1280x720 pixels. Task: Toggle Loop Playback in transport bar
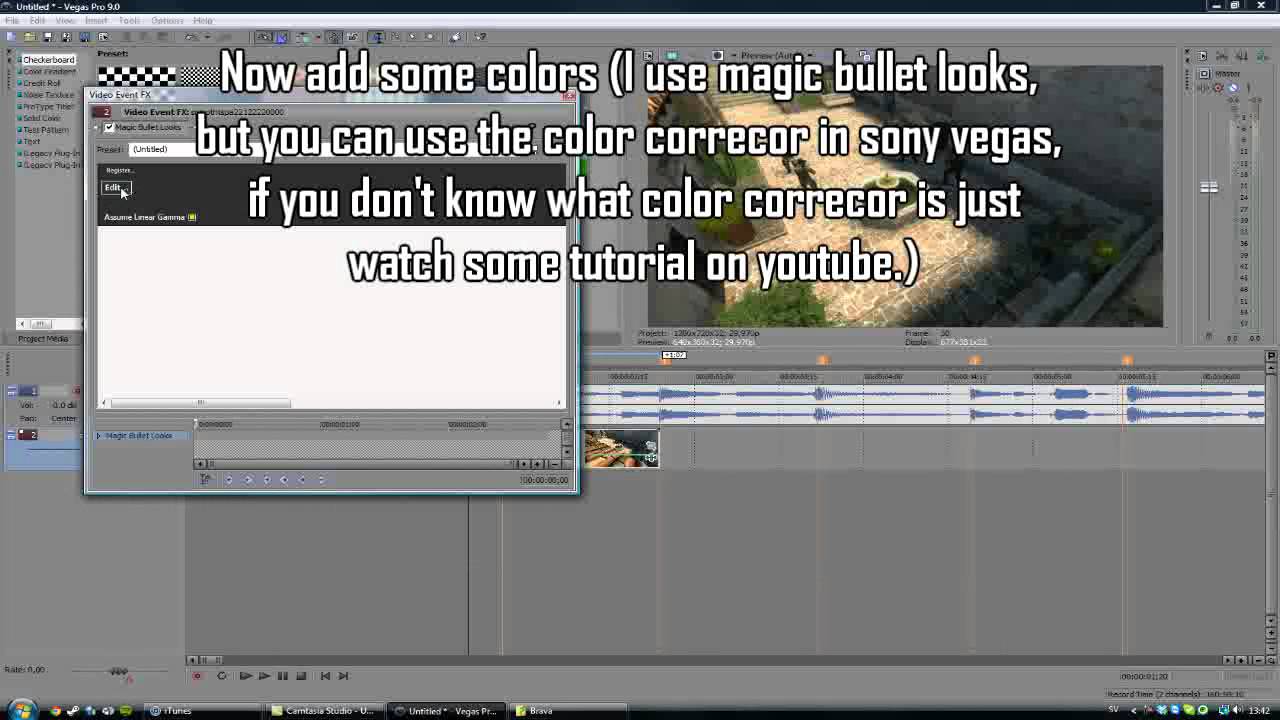pyautogui.click(x=222, y=676)
